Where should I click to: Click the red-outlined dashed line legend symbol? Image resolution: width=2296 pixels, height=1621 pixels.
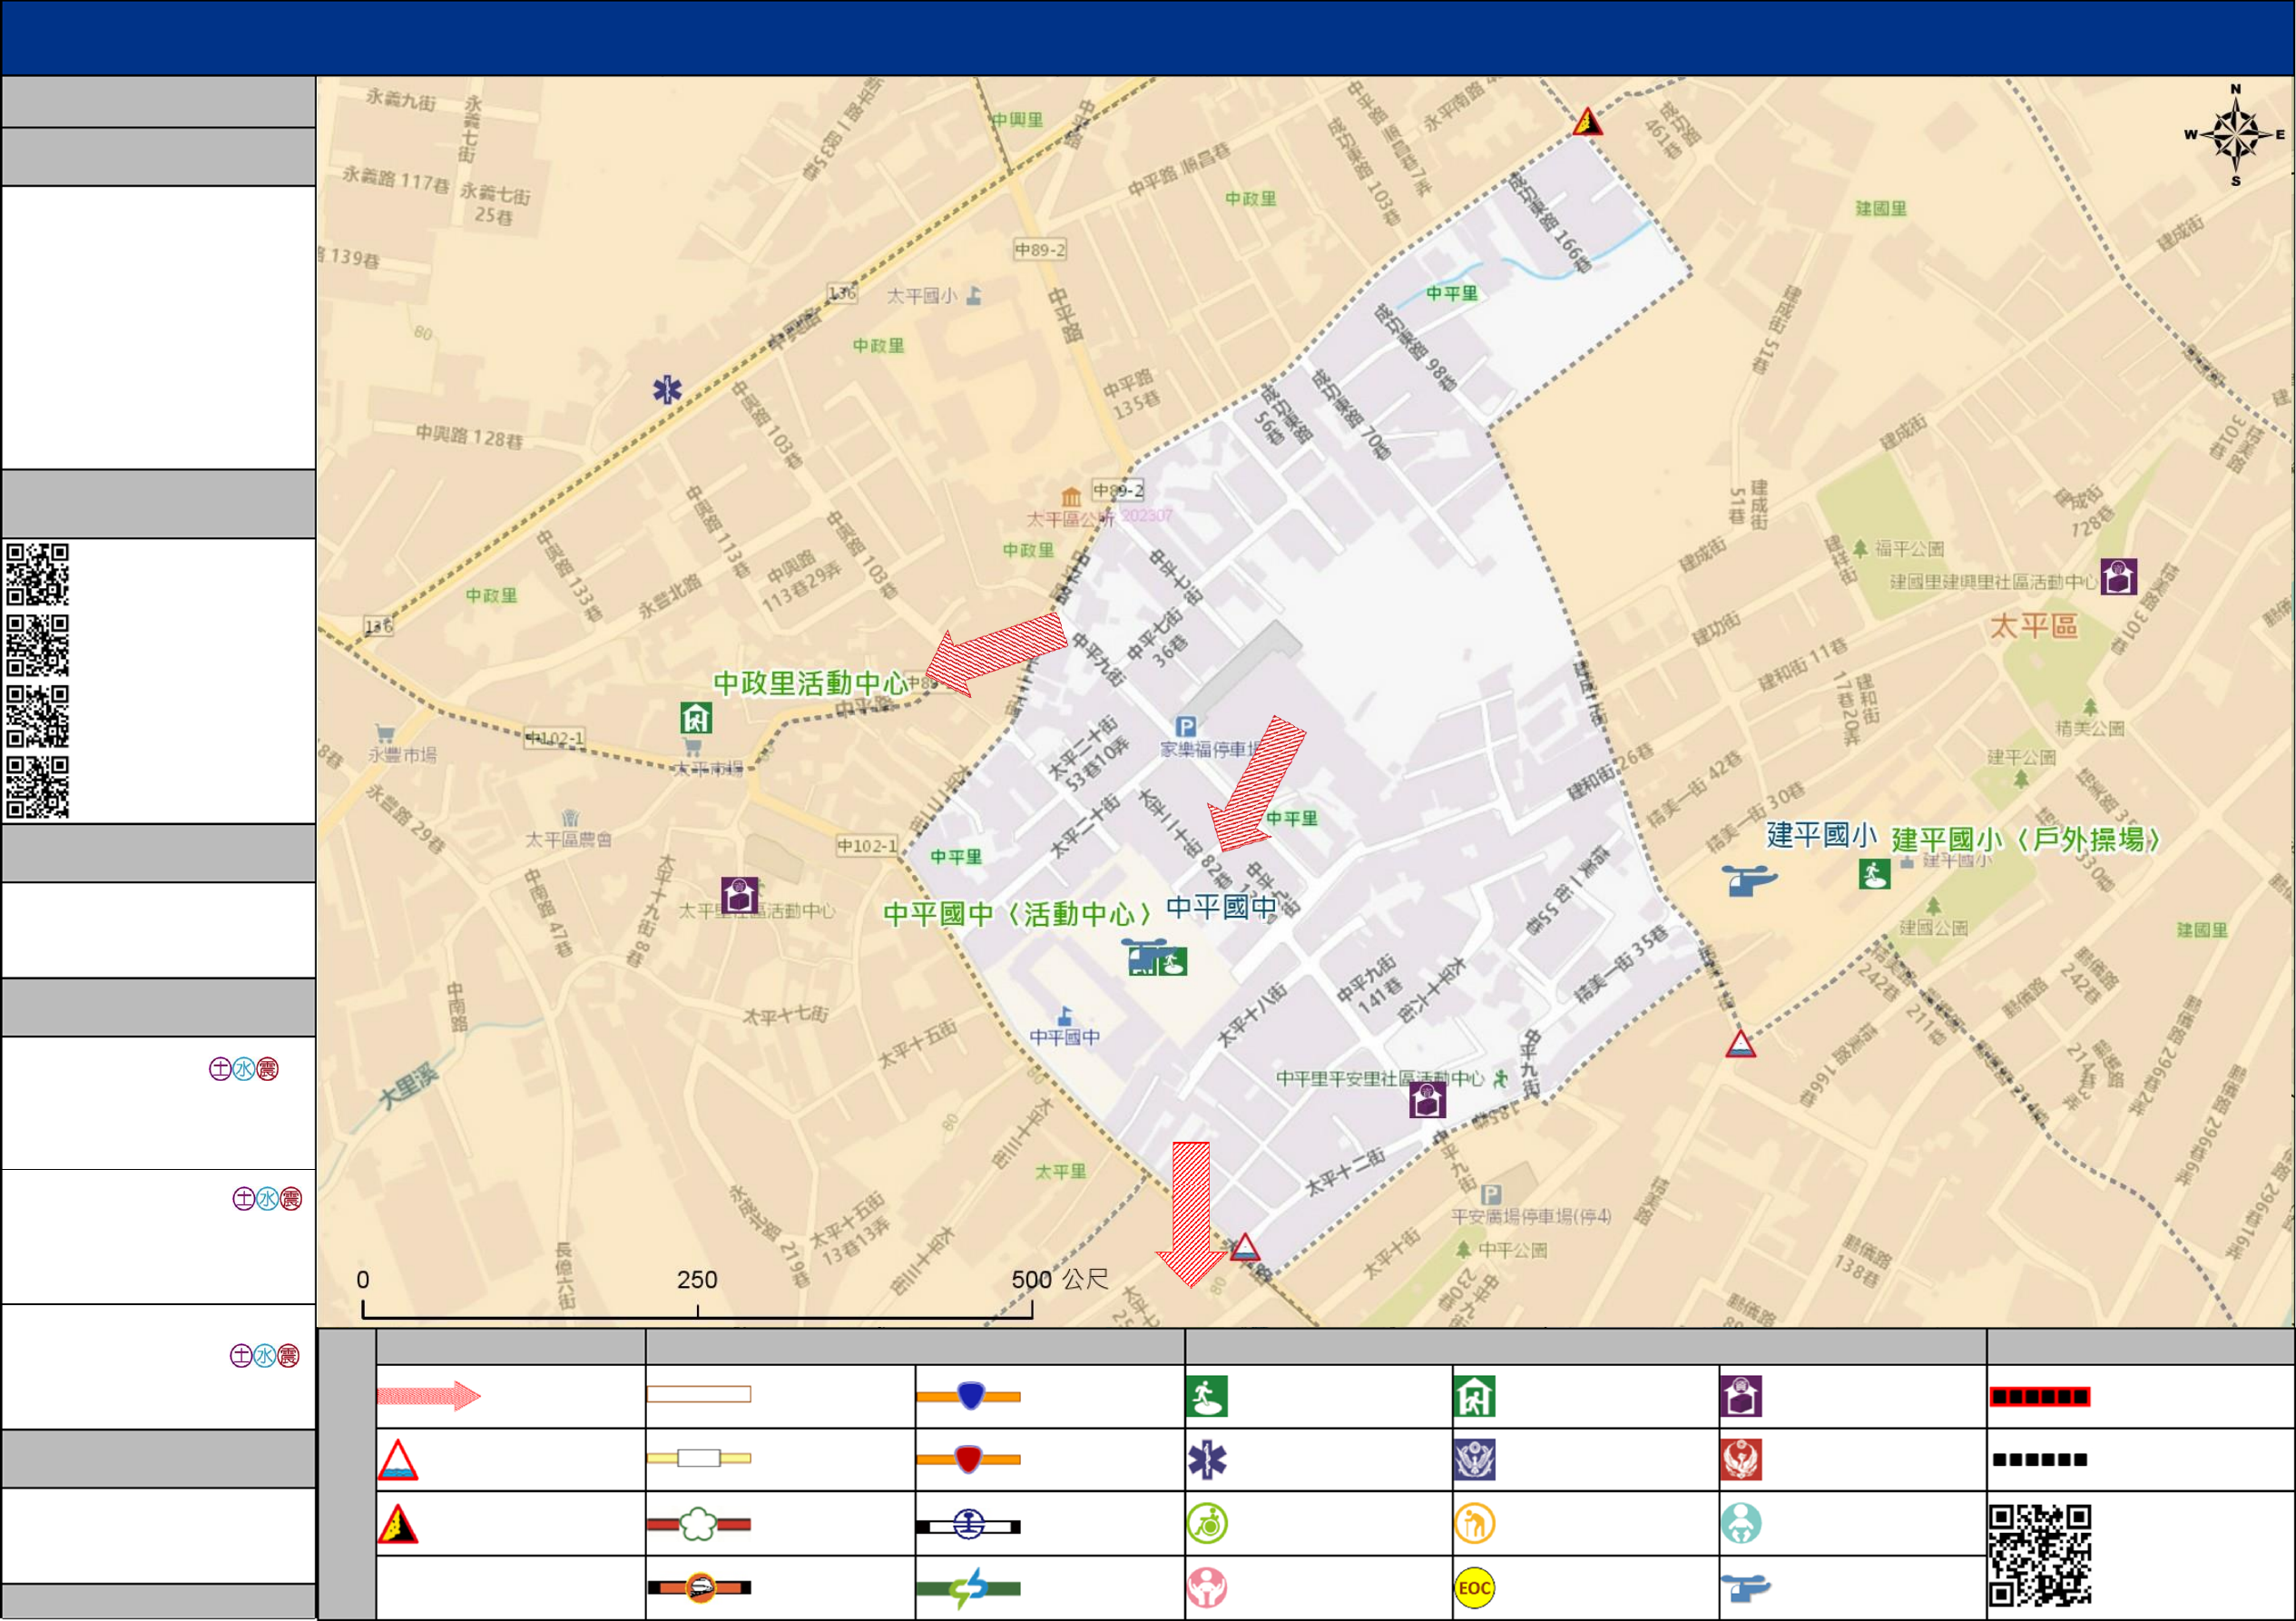(2039, 1396)
